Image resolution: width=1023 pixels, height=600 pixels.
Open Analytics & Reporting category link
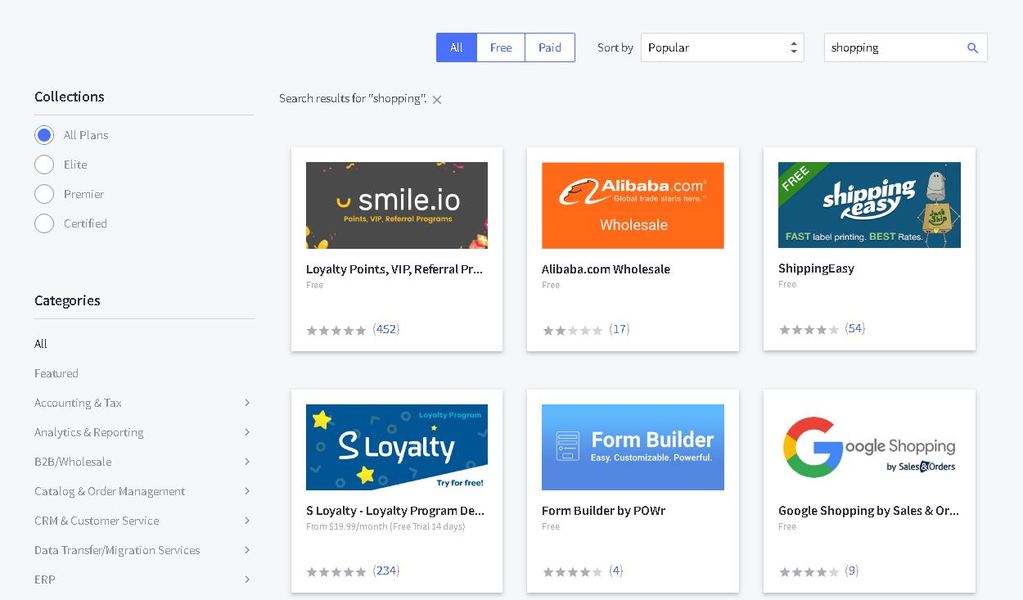click(x=89, y=432)
